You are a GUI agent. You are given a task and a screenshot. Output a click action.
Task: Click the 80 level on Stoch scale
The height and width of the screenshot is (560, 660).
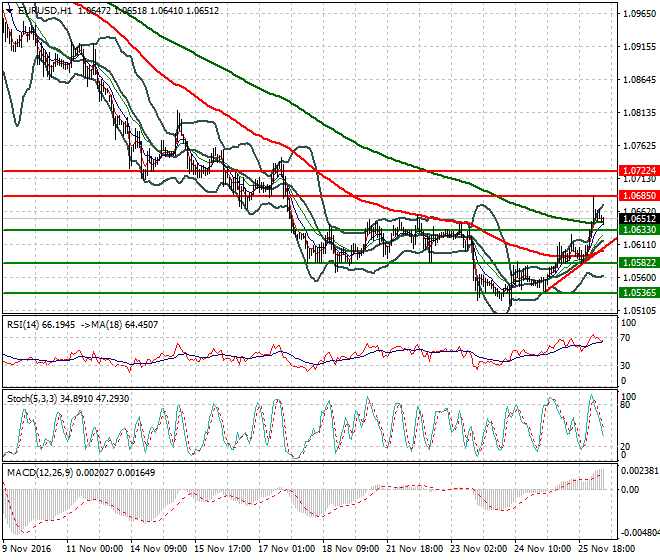click(625, 405)
